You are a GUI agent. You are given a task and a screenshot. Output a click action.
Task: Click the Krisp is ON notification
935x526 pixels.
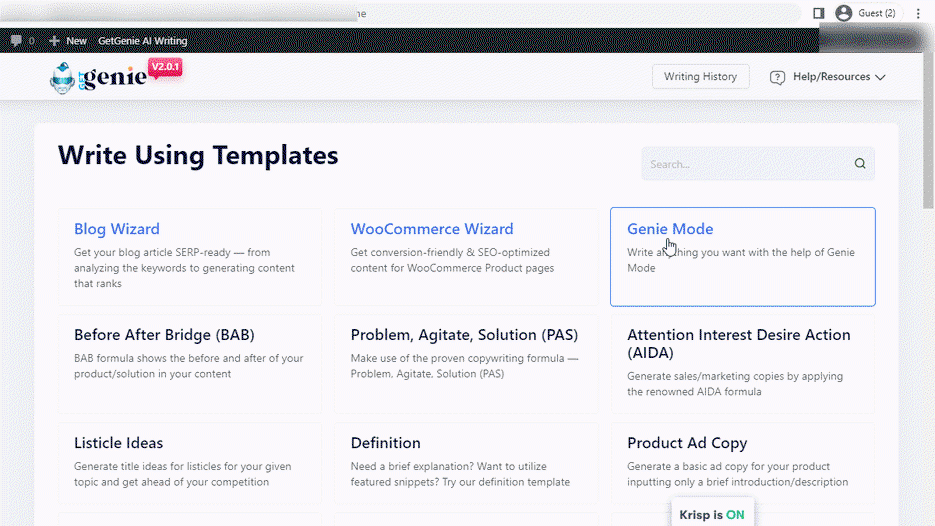(713, 513)
